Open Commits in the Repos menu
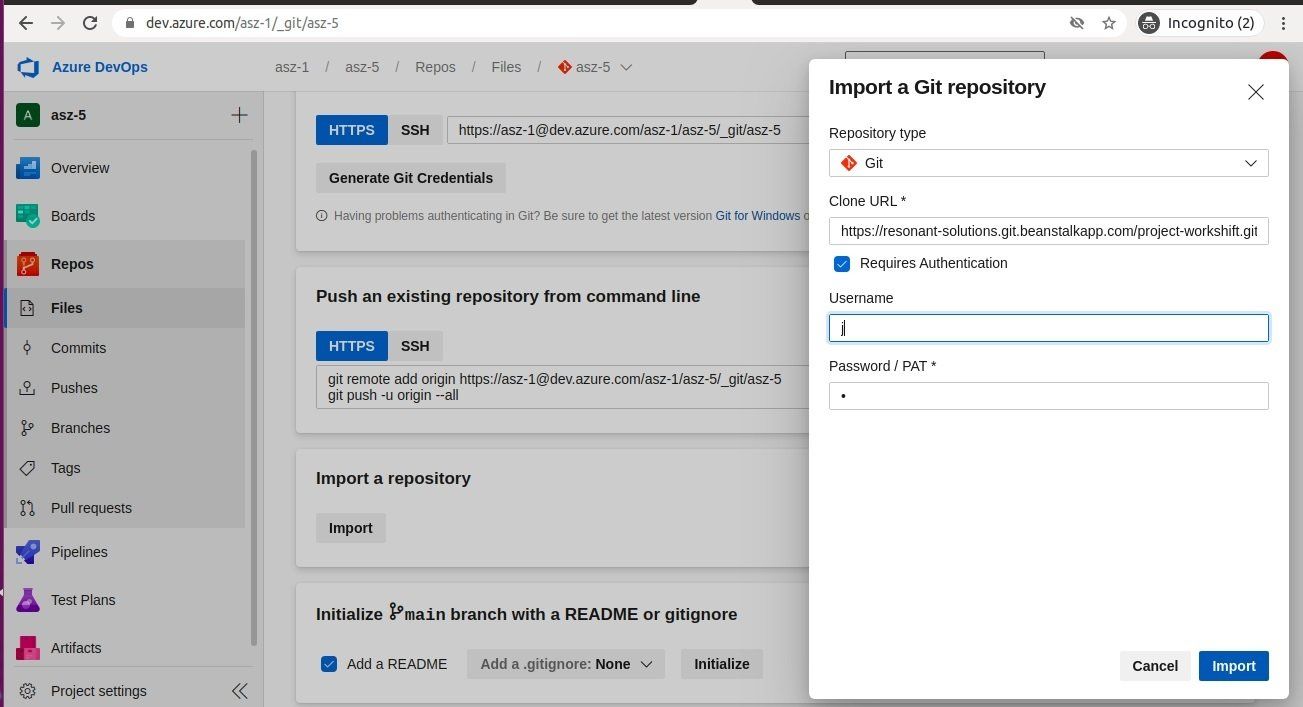The image size is (1303, 707). pos(78,348)
